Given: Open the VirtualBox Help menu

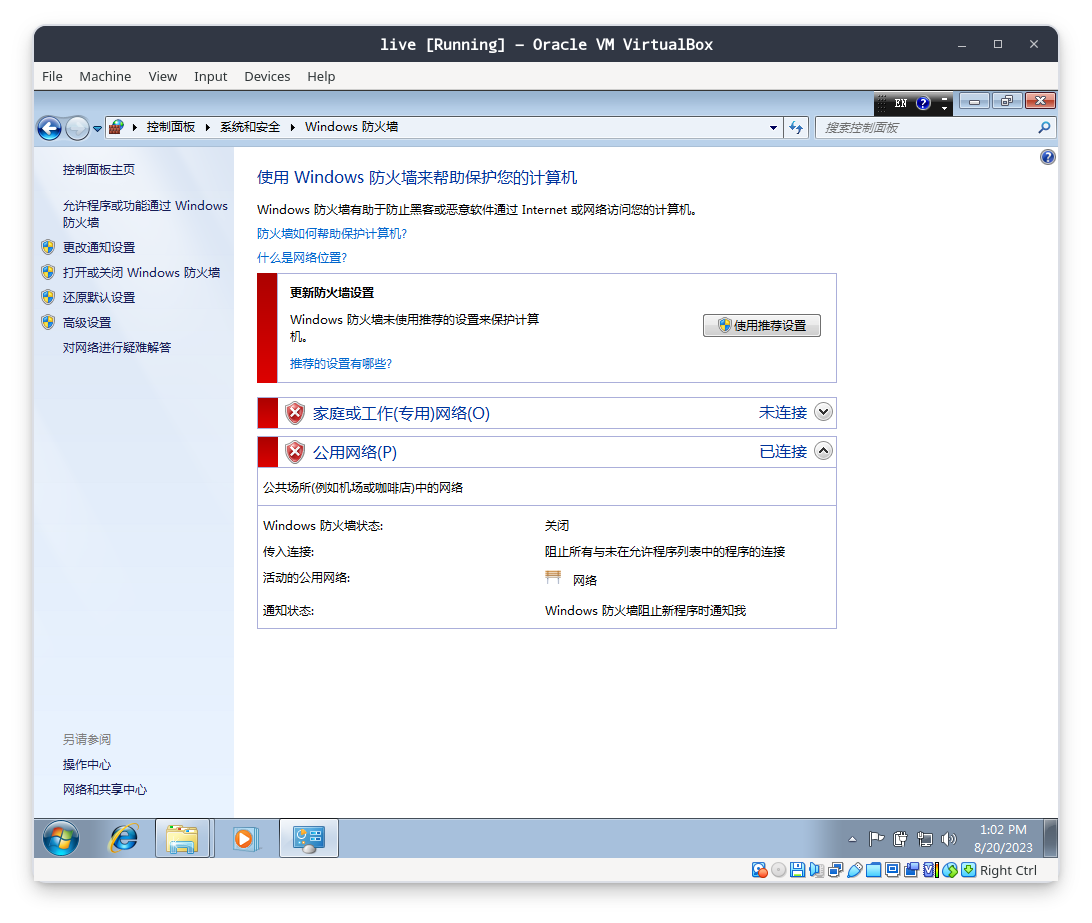Looking at the screenshot, I should (321, 77).
